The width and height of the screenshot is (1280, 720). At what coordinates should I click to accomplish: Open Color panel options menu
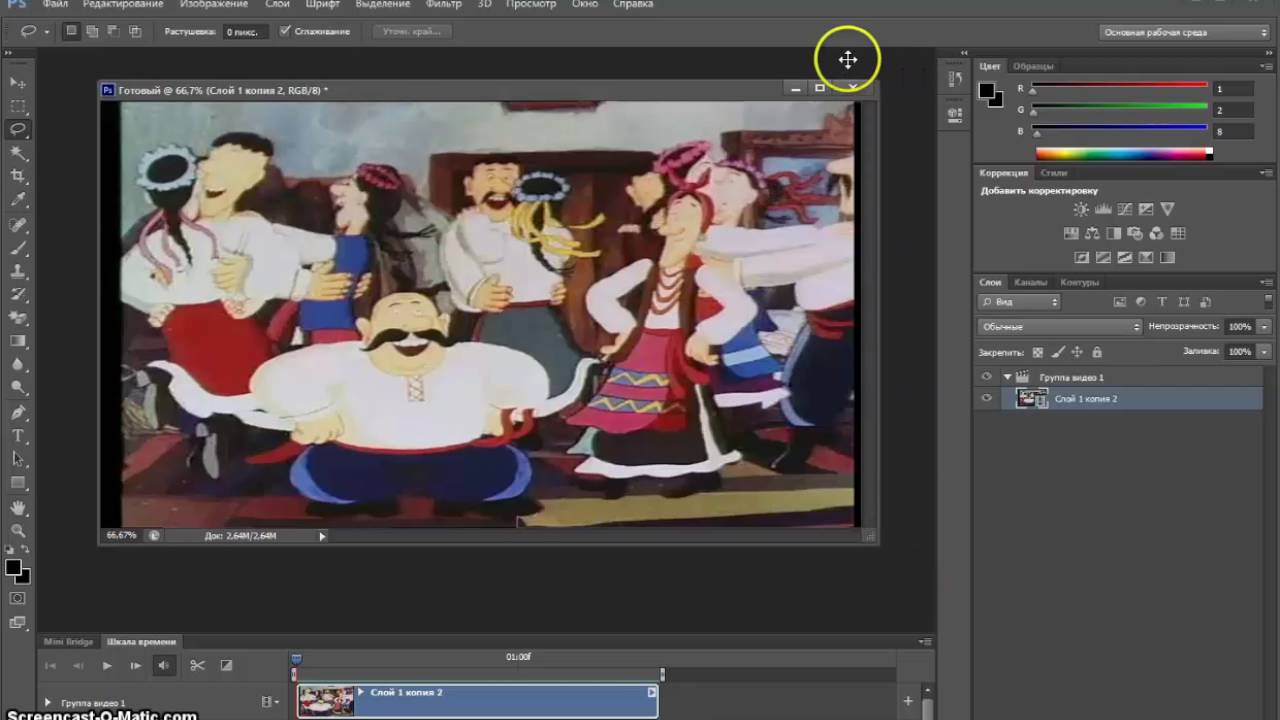pyautogui.click(x=1266, y=66)
